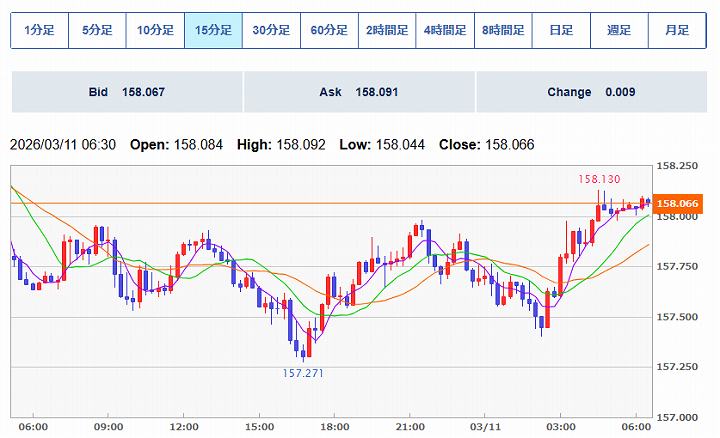Select the weekly 週足 tab

(619, 30)
